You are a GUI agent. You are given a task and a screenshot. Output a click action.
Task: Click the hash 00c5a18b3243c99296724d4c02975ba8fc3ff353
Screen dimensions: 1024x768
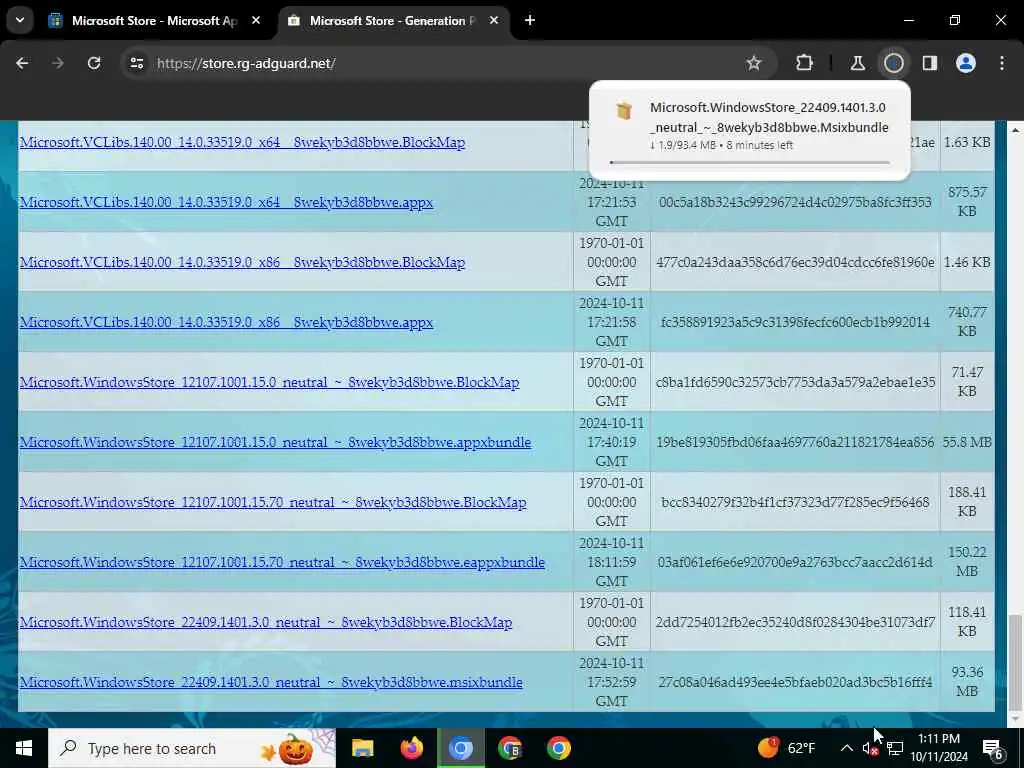pos(795,202)
